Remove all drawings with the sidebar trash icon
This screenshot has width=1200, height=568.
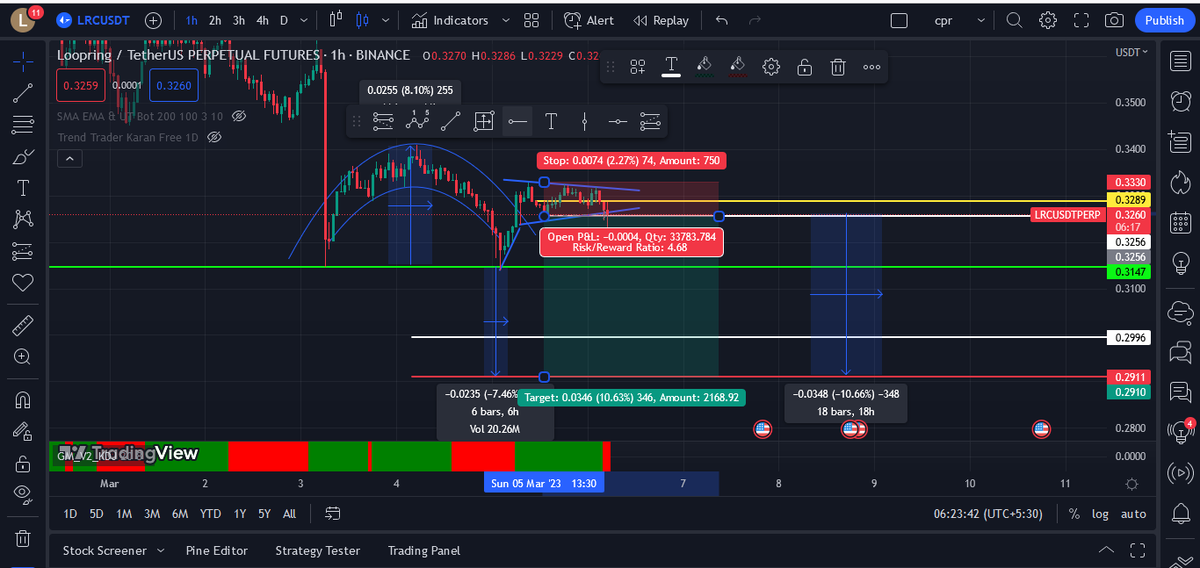pos(23,538)
